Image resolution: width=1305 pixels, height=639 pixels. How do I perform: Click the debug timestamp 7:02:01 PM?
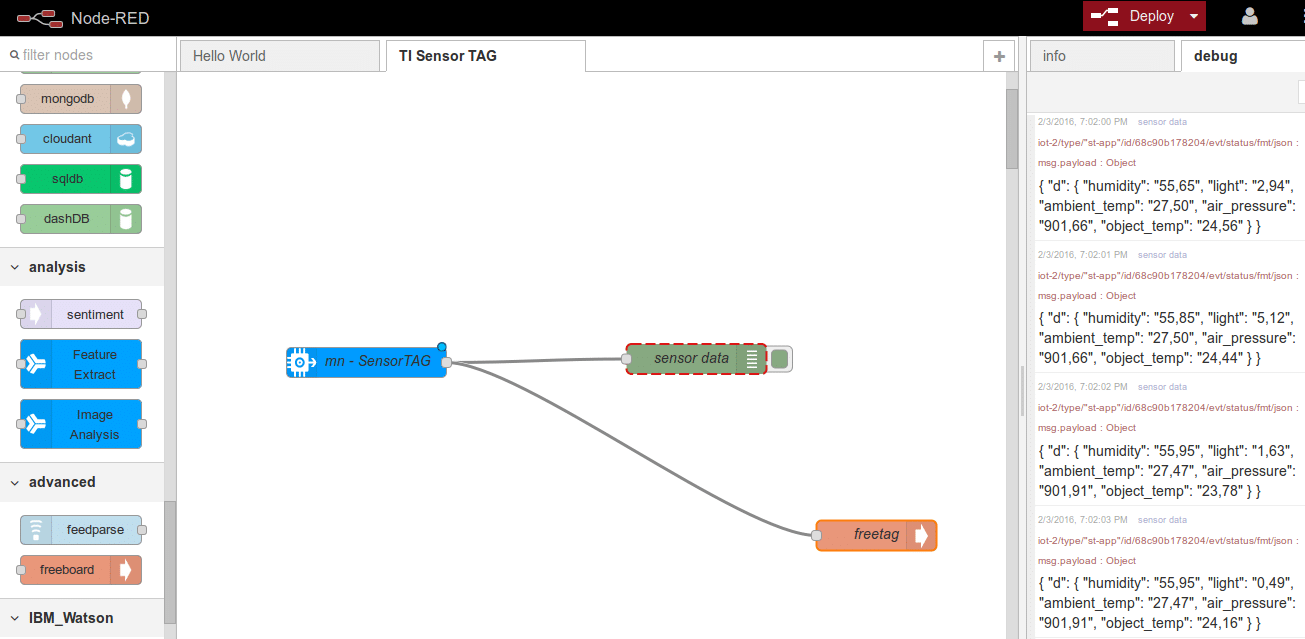[x=1083, y=255]
